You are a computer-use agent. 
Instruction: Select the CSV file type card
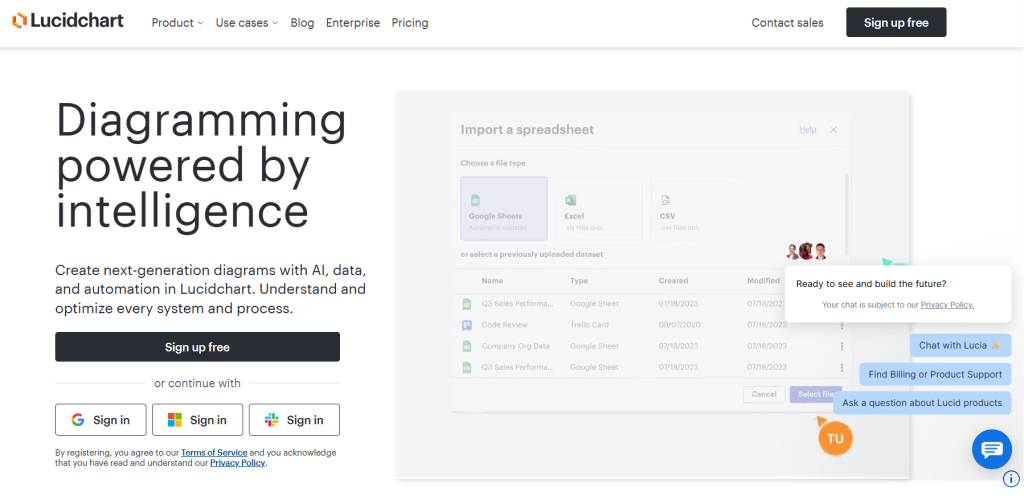click(x=694, y=208)
